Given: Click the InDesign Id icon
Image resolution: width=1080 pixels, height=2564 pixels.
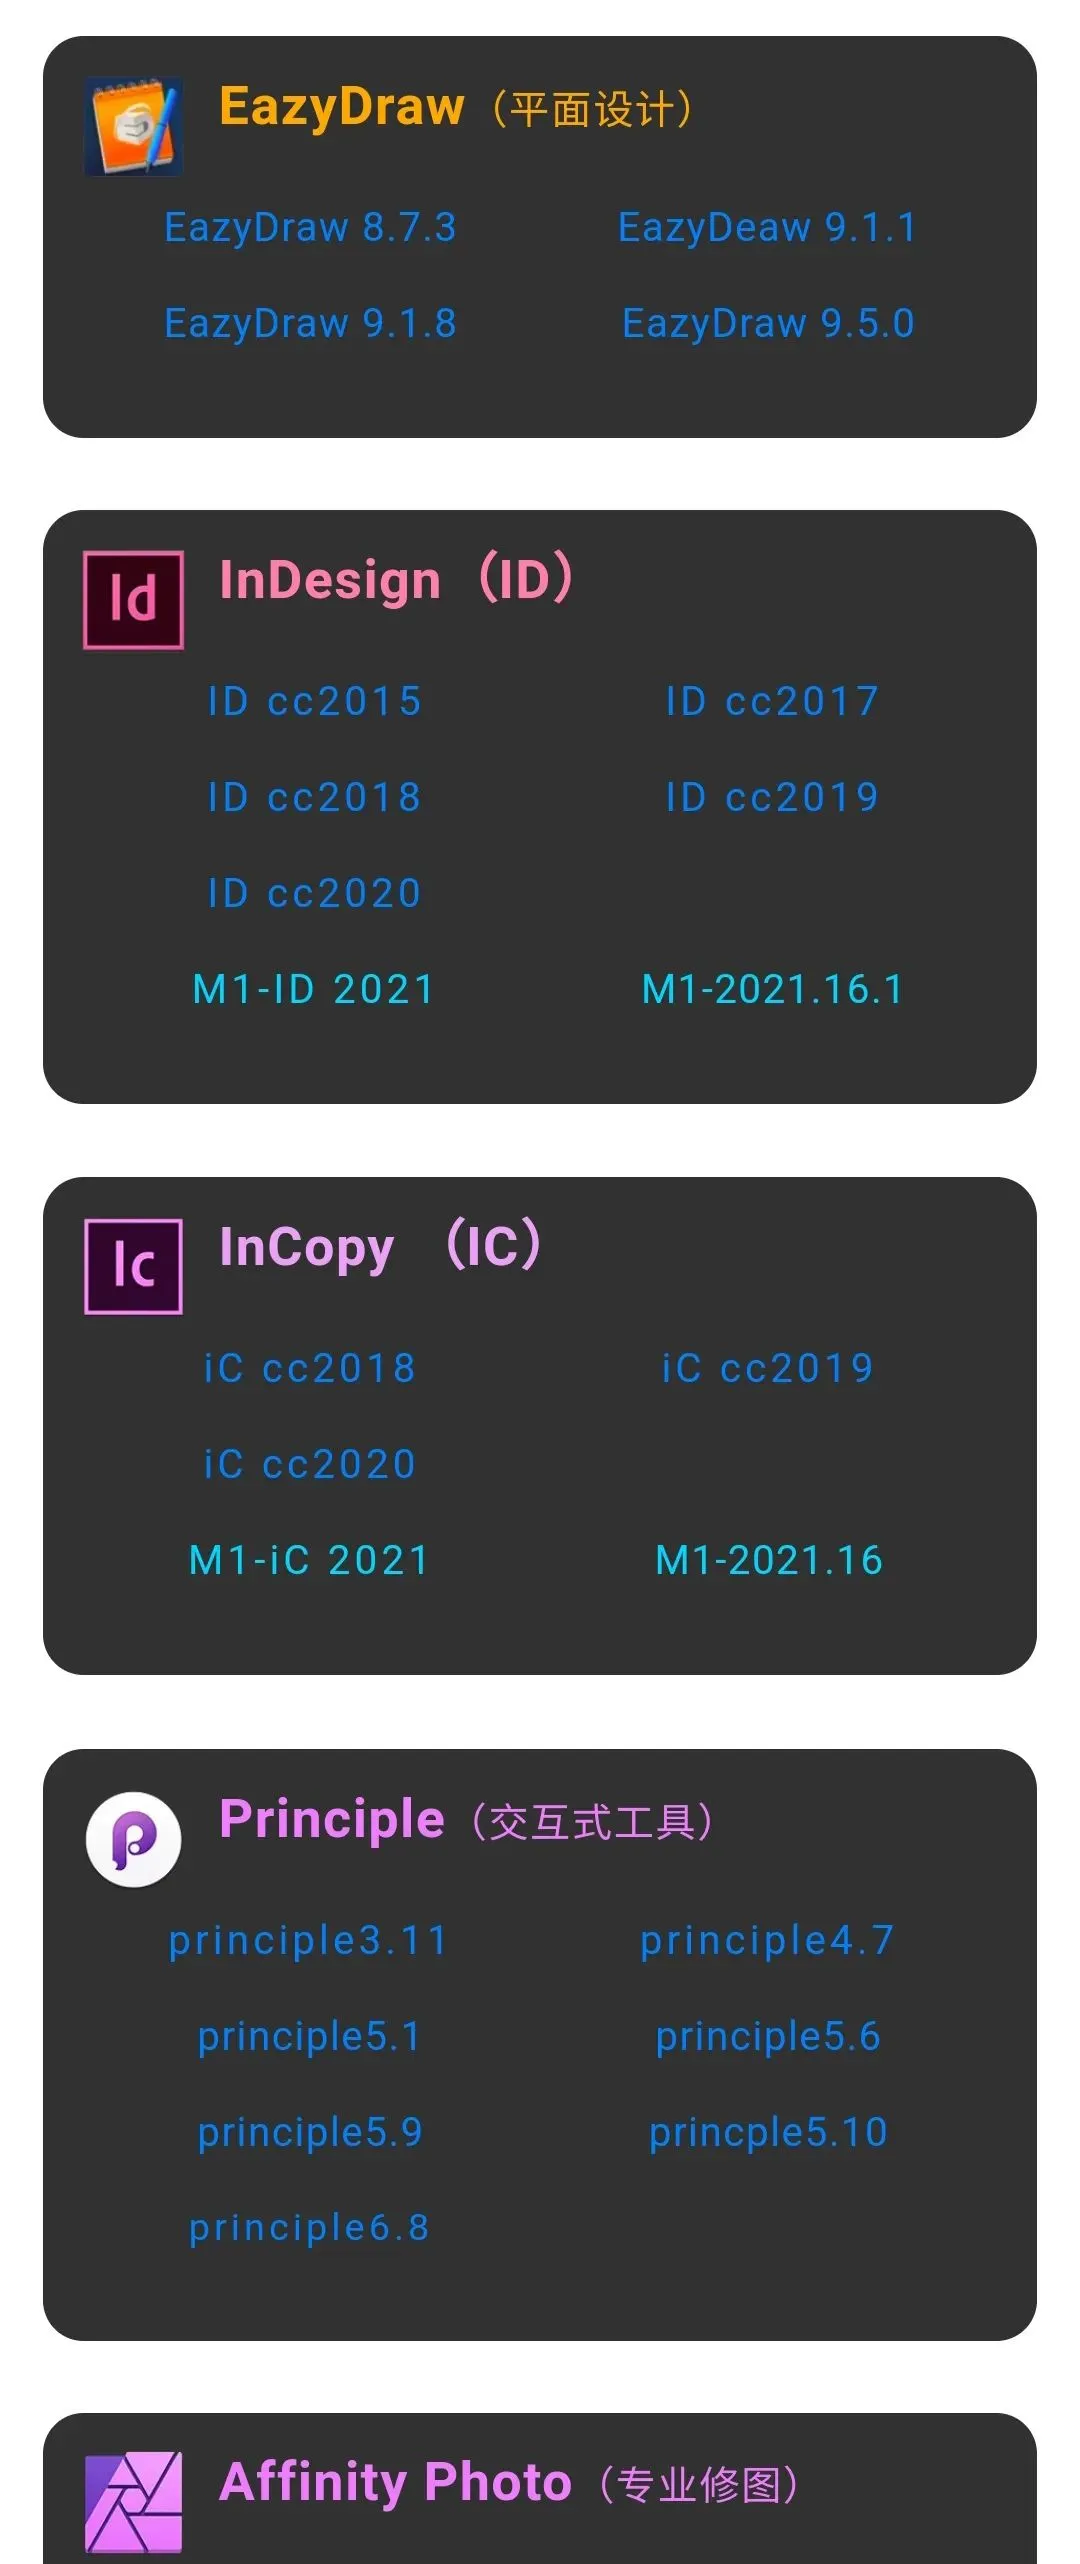Looking at the screenshot, I should (134, 600).
